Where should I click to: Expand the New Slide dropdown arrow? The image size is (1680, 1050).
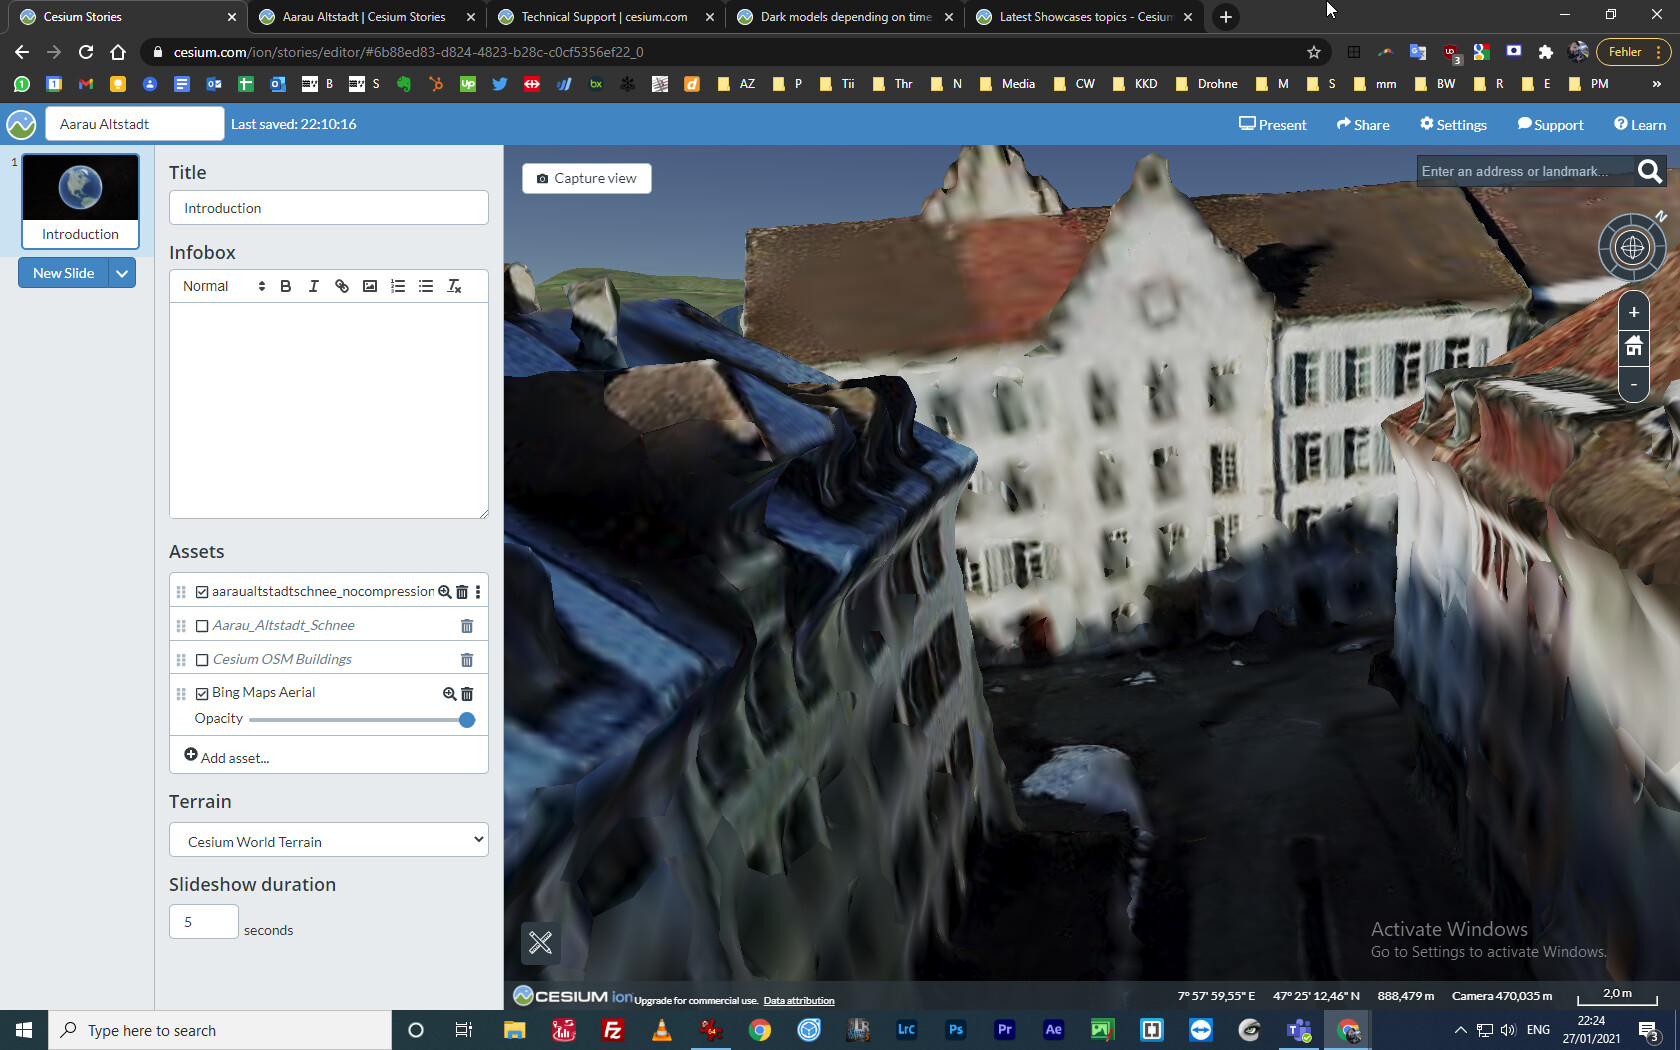tap(122, 273)
